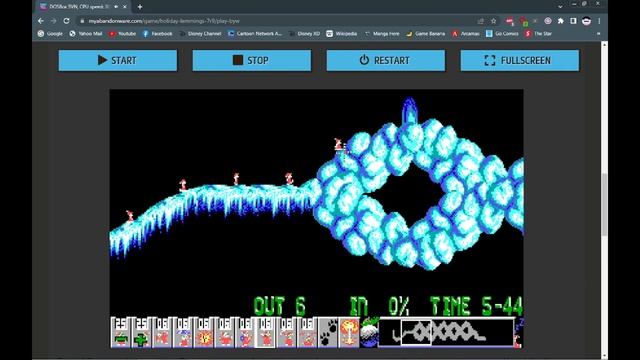This screenshot has width=640, height=360.
Task: Open the Disney XD bookmark
Action: click(x=304, y=33)
